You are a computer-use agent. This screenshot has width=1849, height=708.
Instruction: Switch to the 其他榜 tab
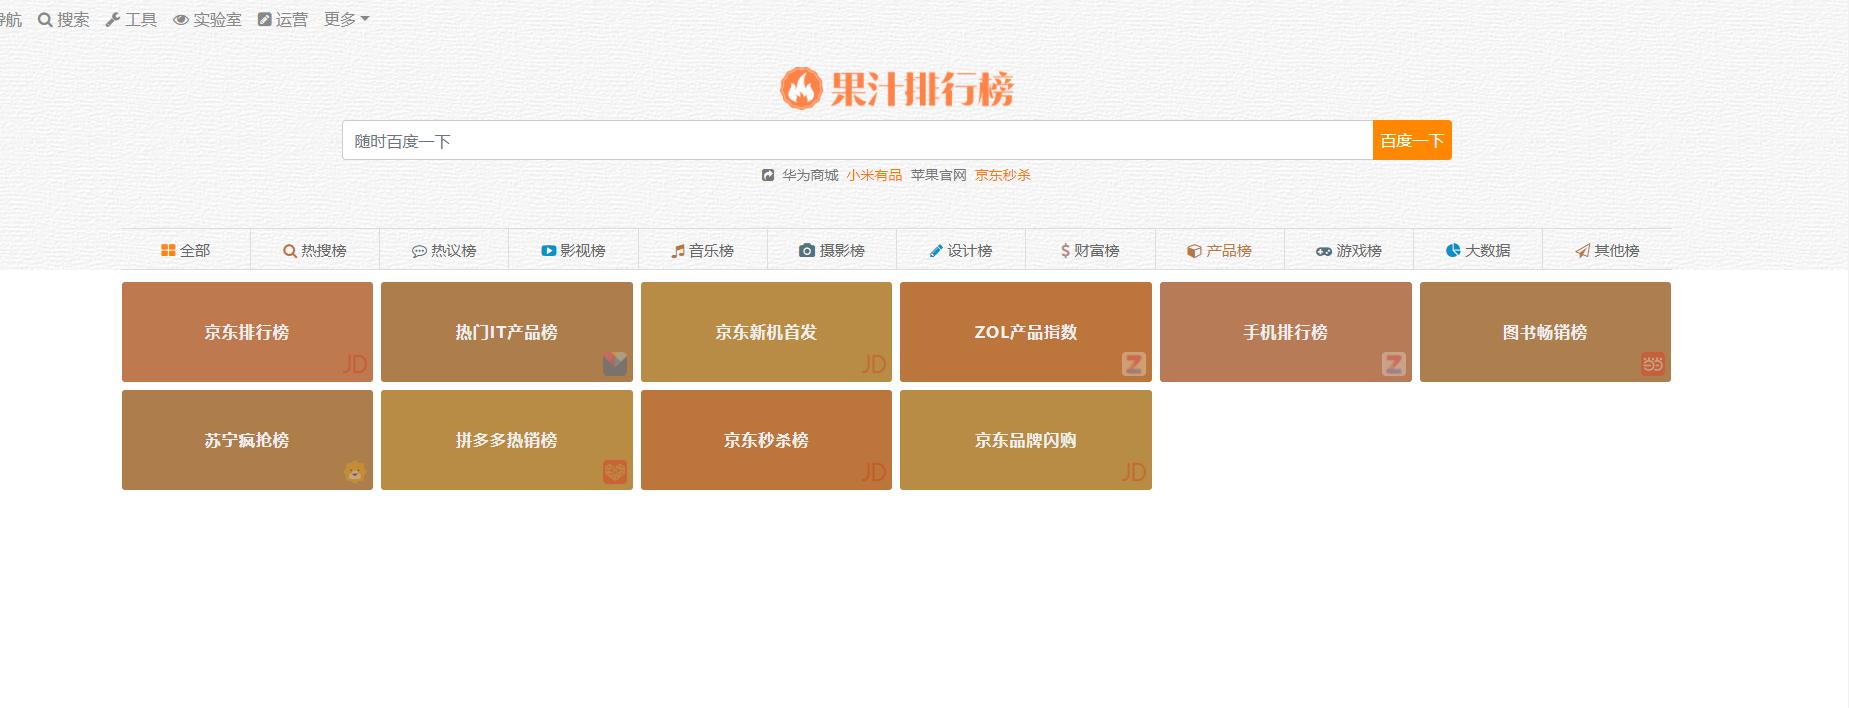(1607, 250)
